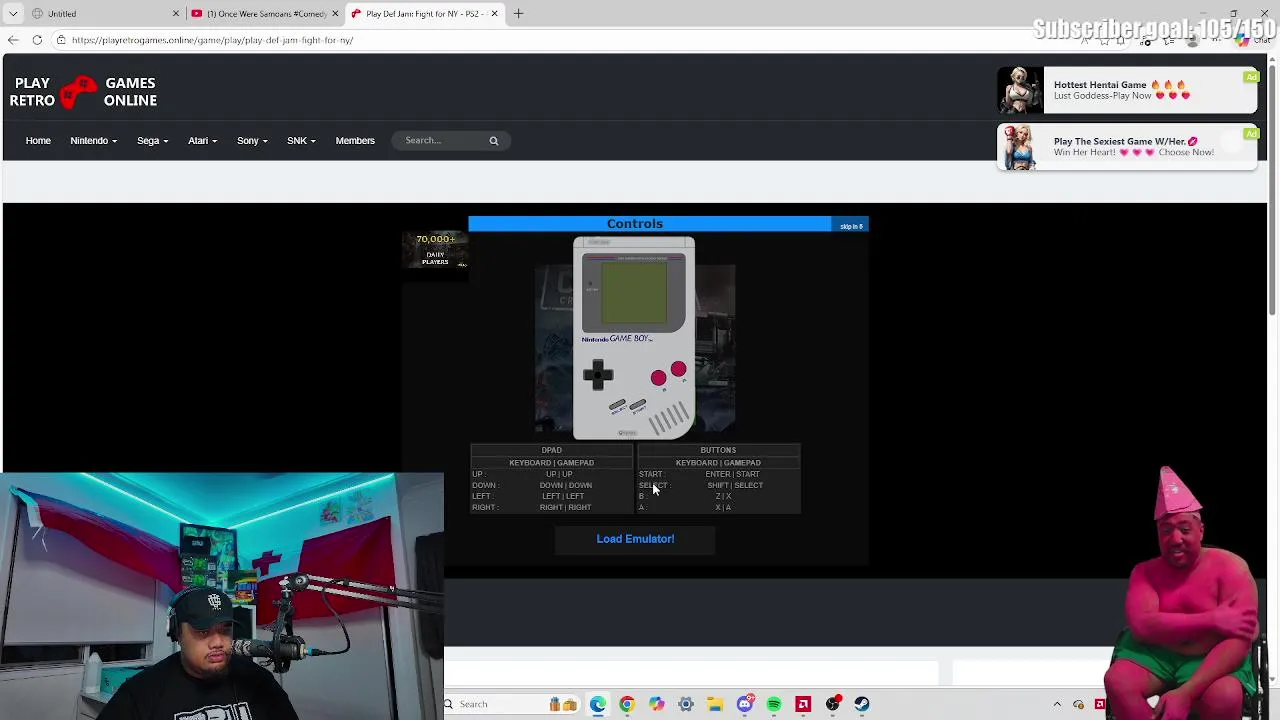Show hidden system tray icons
The height and width of the screenshot is (720, 1280).
pyautogui.click(x=1057, y=704)
